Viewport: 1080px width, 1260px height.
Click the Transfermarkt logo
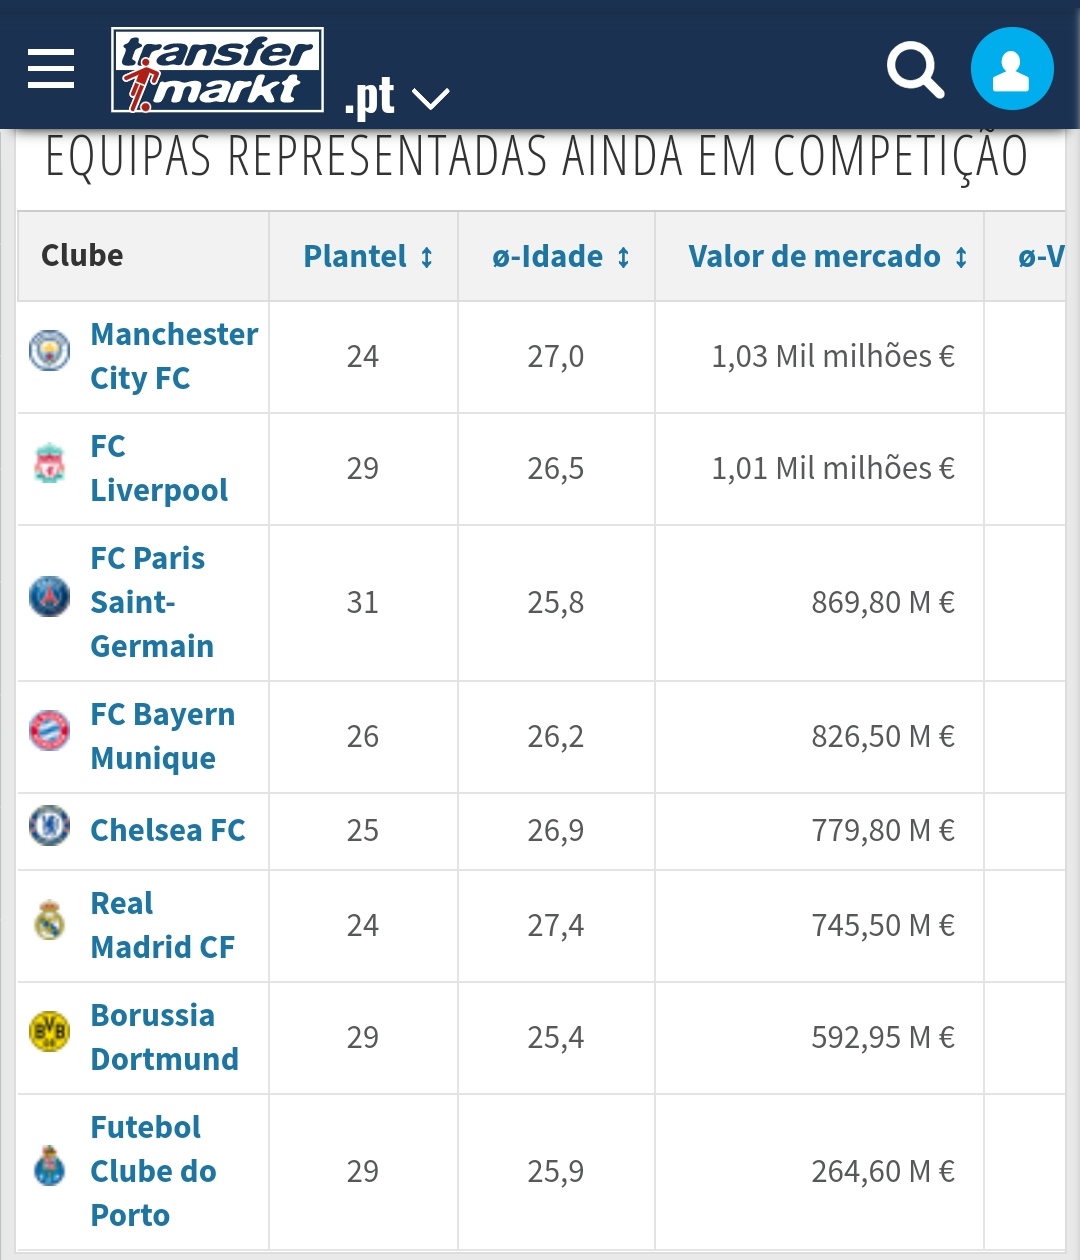(x=218, y=69)
